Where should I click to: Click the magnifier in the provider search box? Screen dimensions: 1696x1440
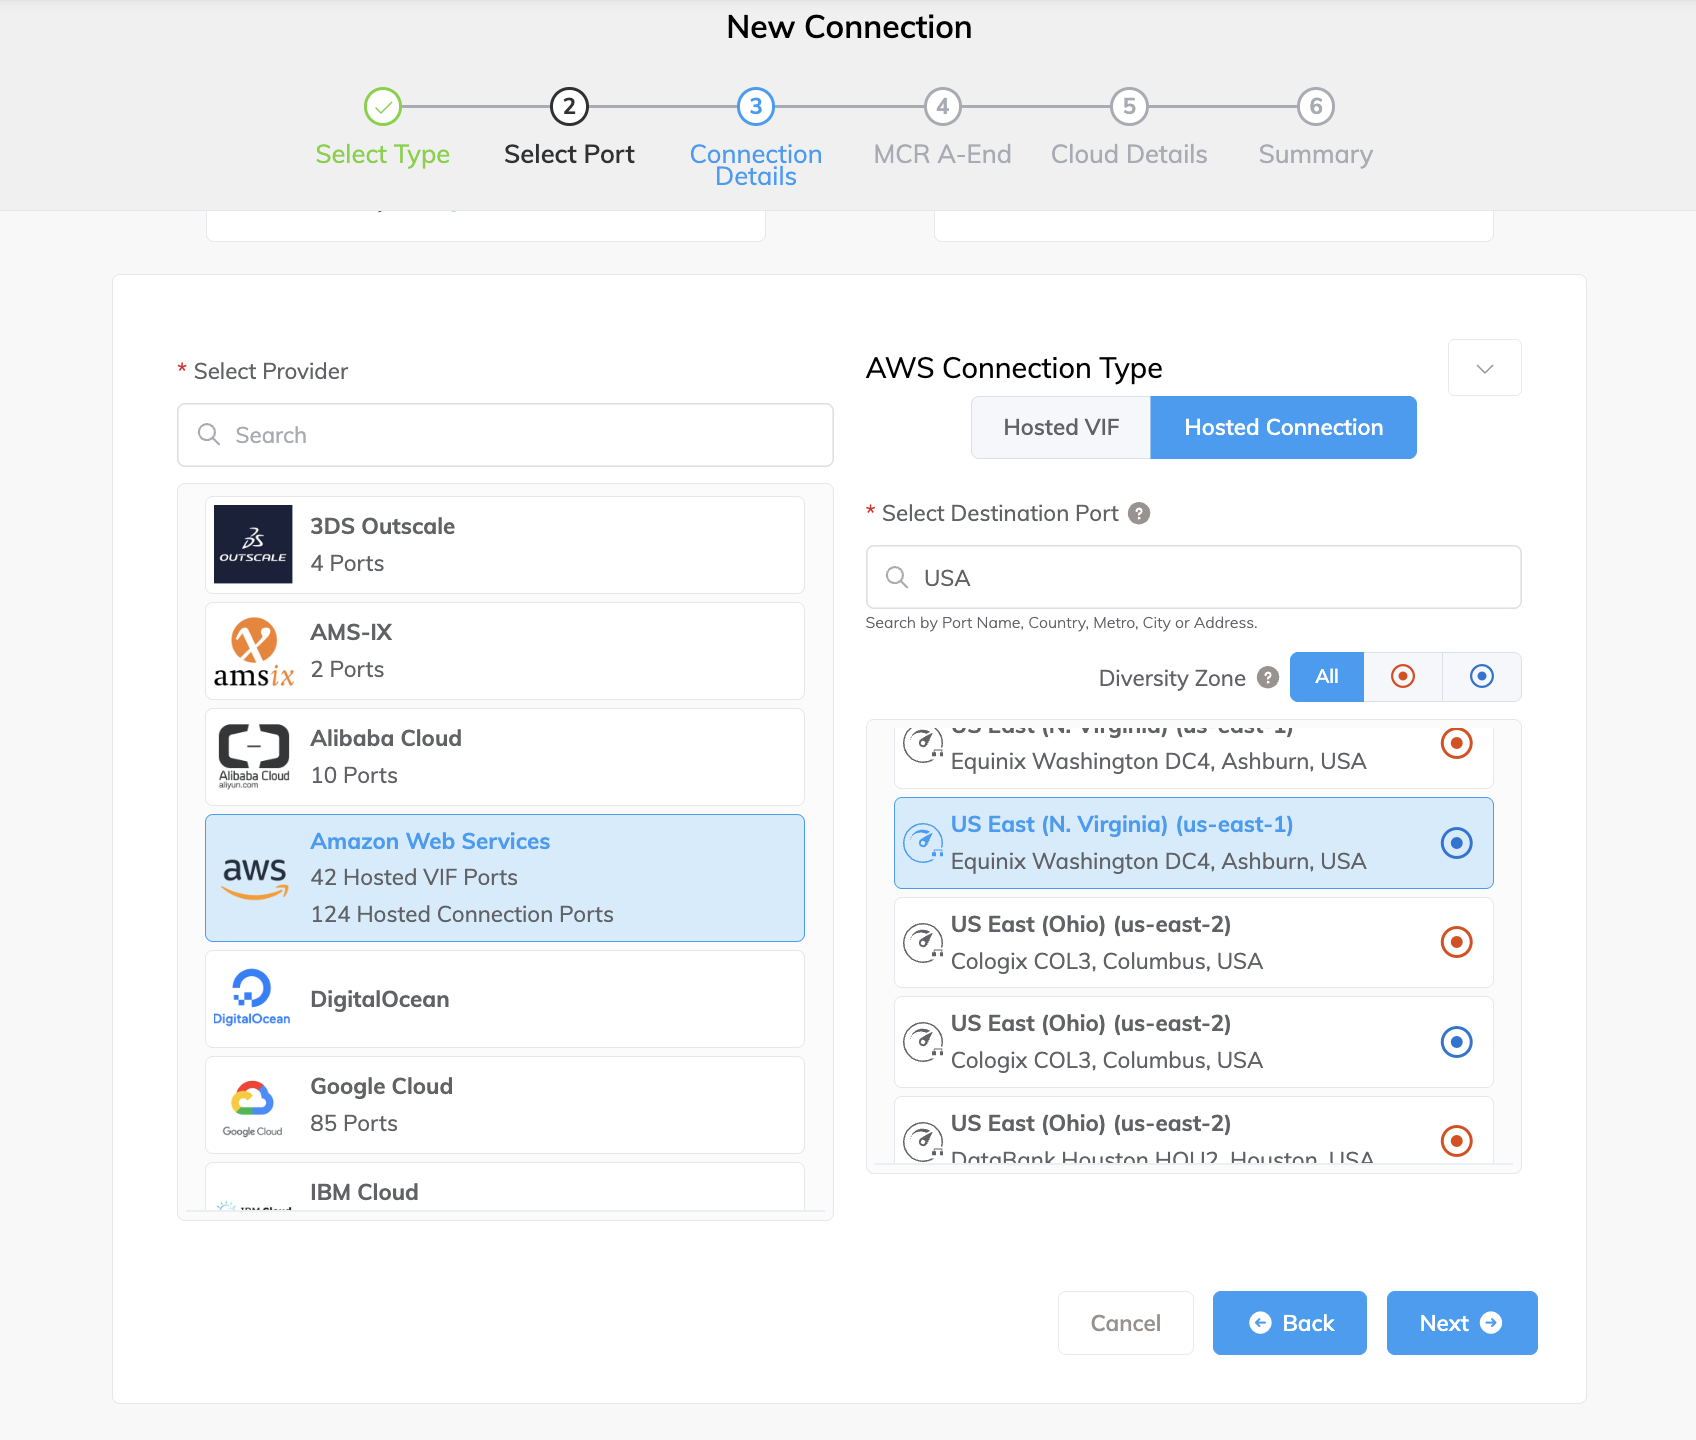tap(209, 435)
